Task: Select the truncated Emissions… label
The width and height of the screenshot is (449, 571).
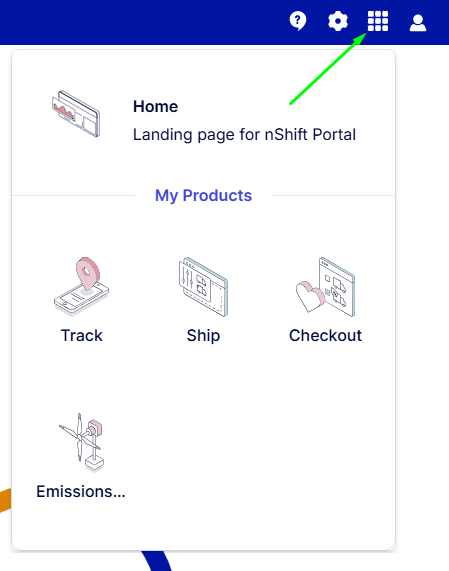Action: click(x=81, y=492)
